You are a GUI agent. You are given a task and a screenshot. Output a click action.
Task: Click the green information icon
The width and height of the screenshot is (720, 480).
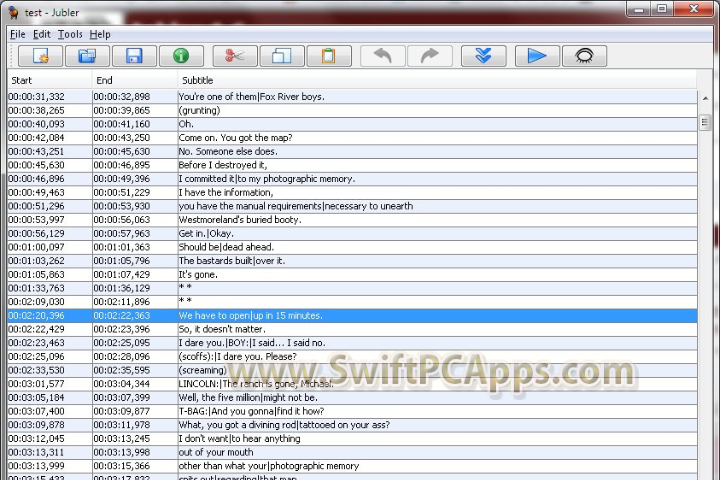coord(181,56)
